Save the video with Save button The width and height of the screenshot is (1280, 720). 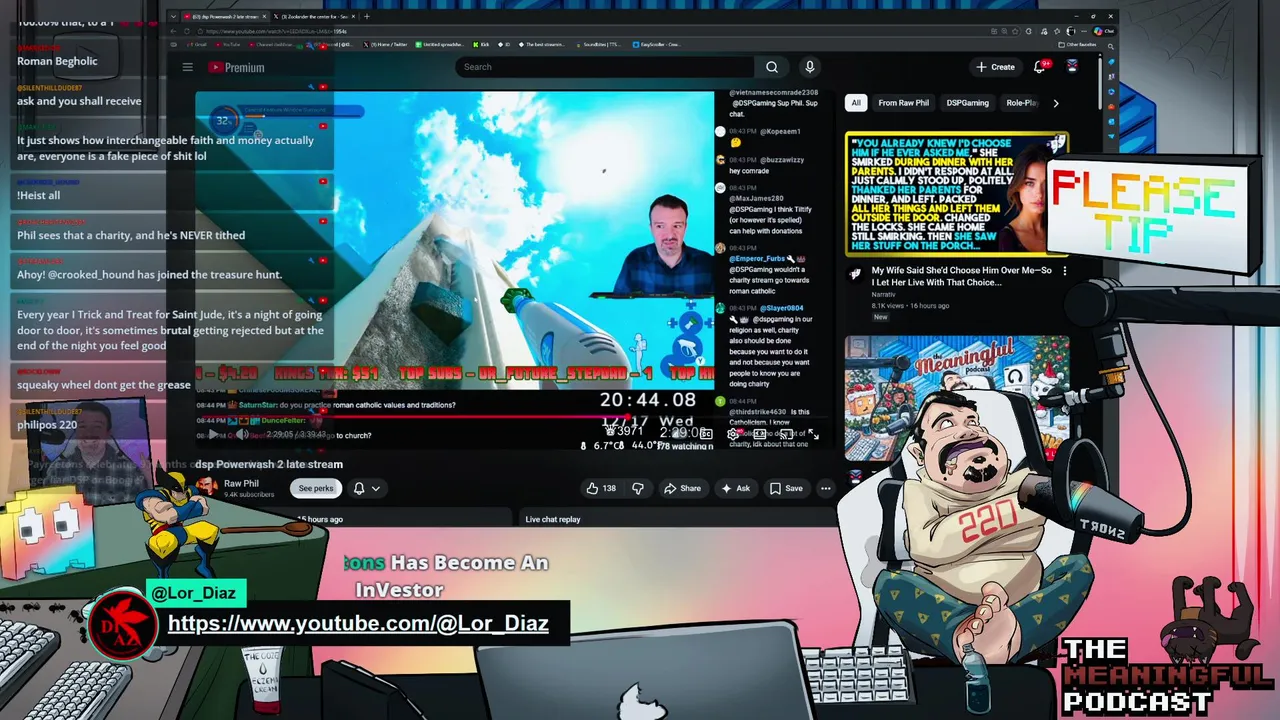786,488
